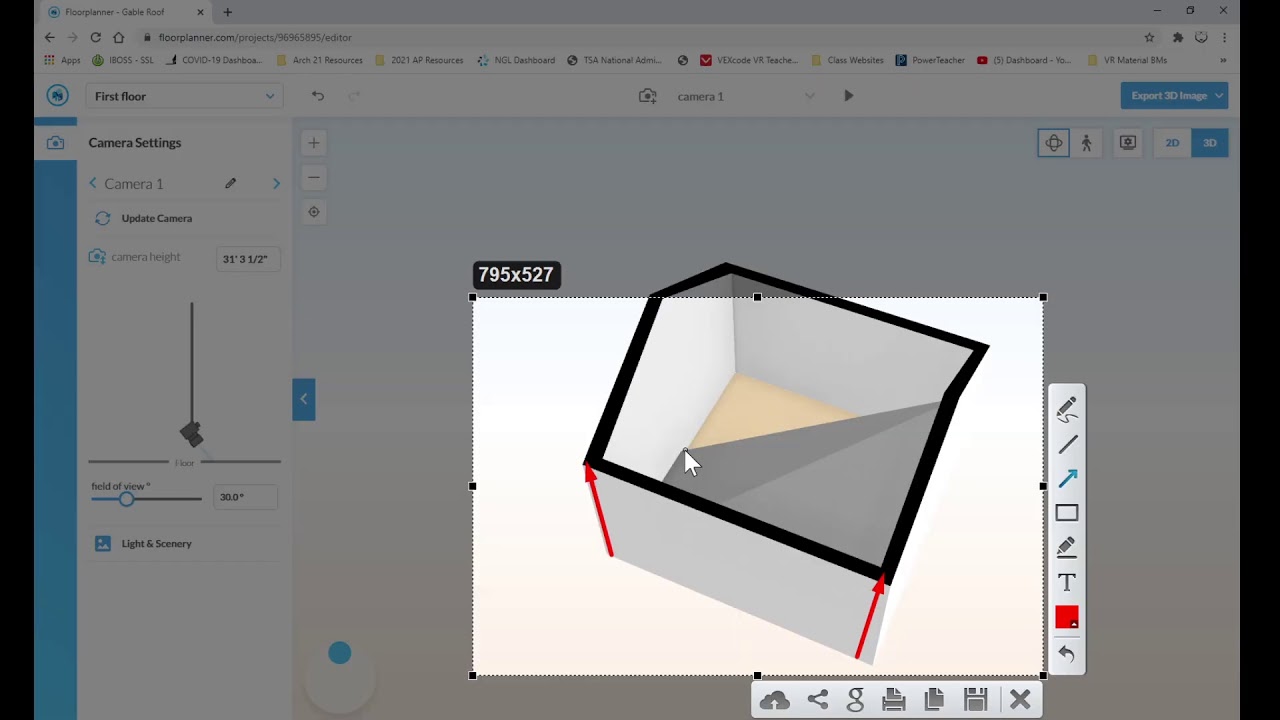1280x720 pixels.
Task: Switch to 3D view
Action: click(1210, 143)
